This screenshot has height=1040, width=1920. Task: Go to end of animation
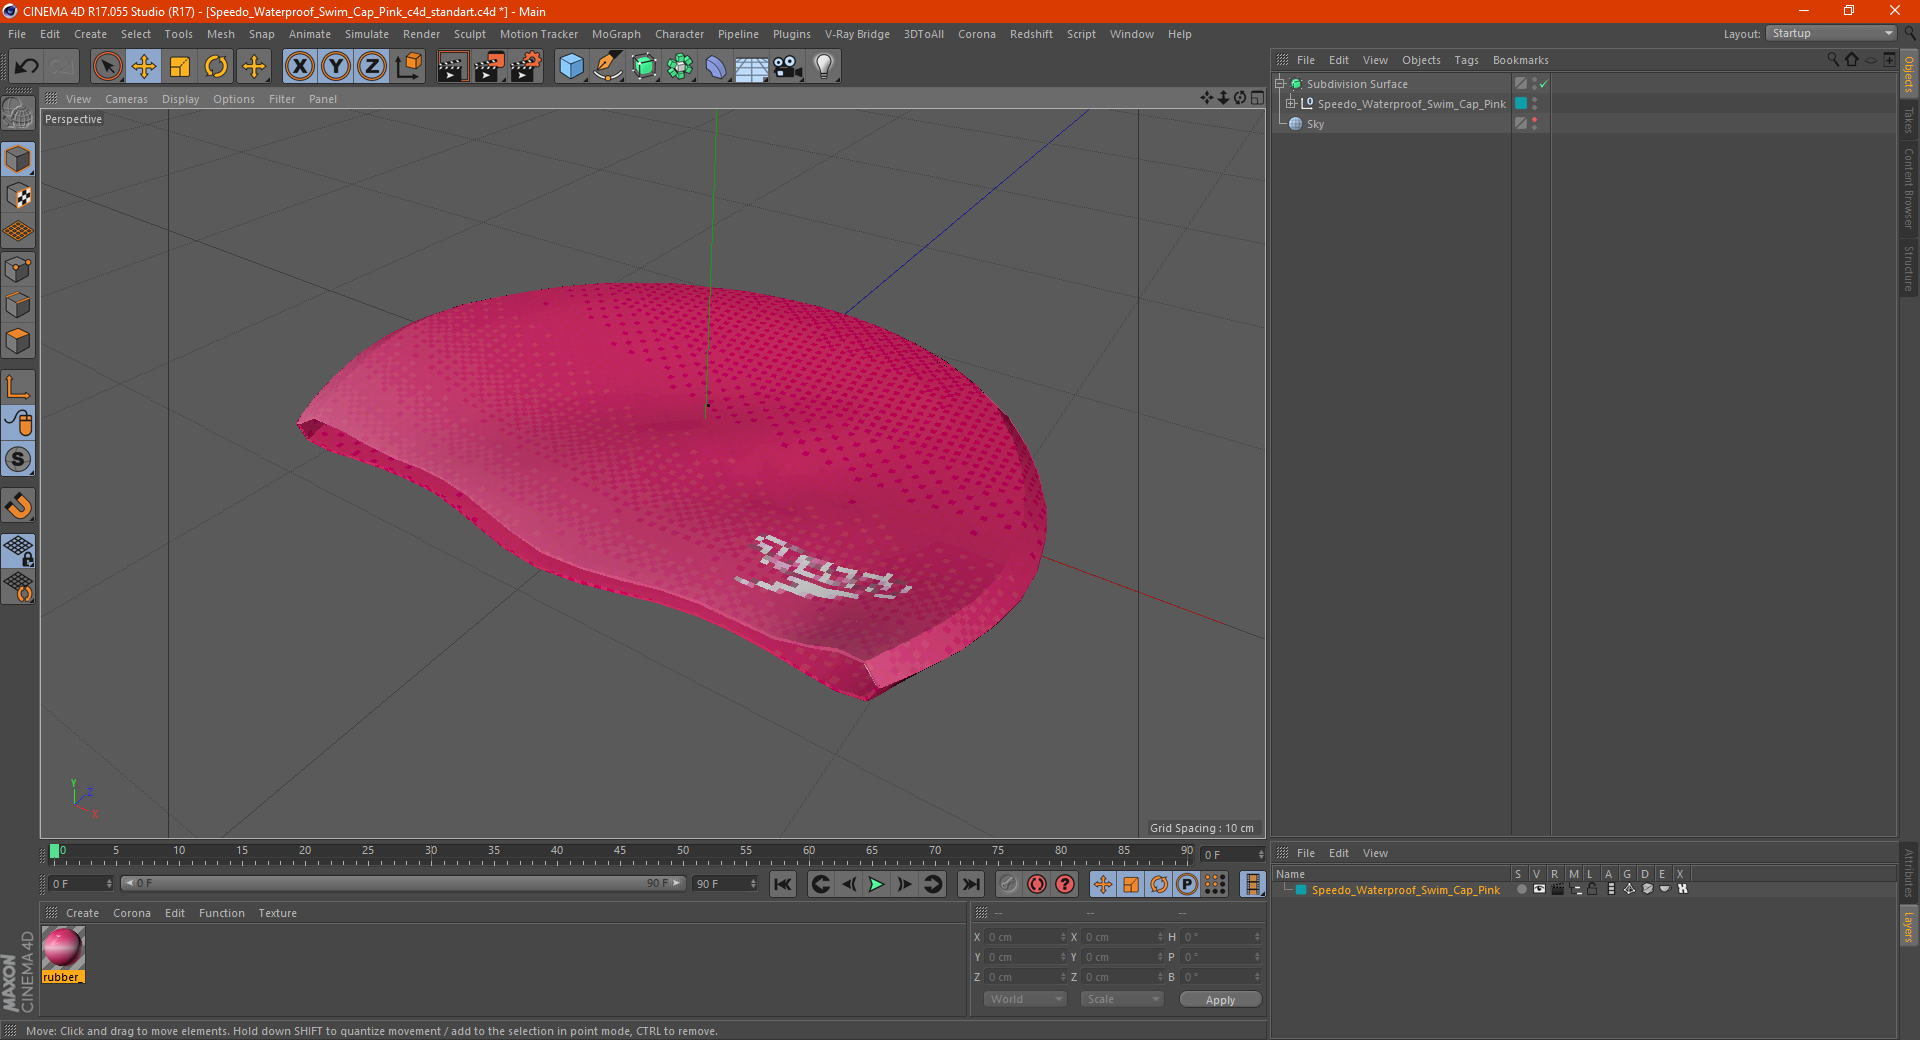(x=970, y=884)
